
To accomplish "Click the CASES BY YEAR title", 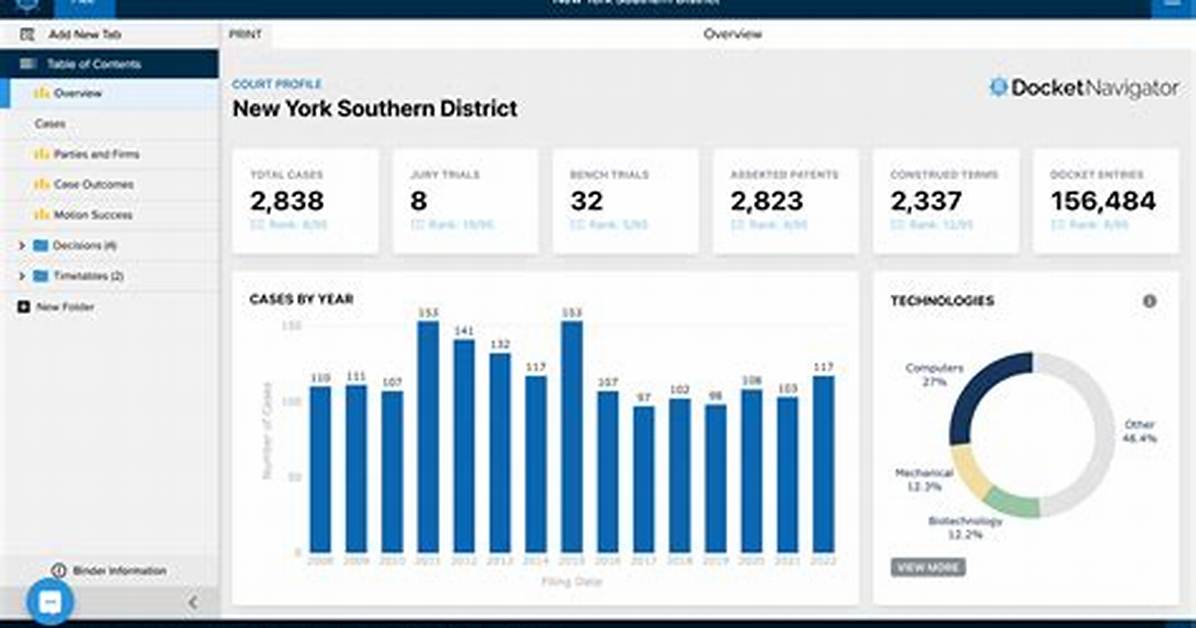I will [301, 299].
